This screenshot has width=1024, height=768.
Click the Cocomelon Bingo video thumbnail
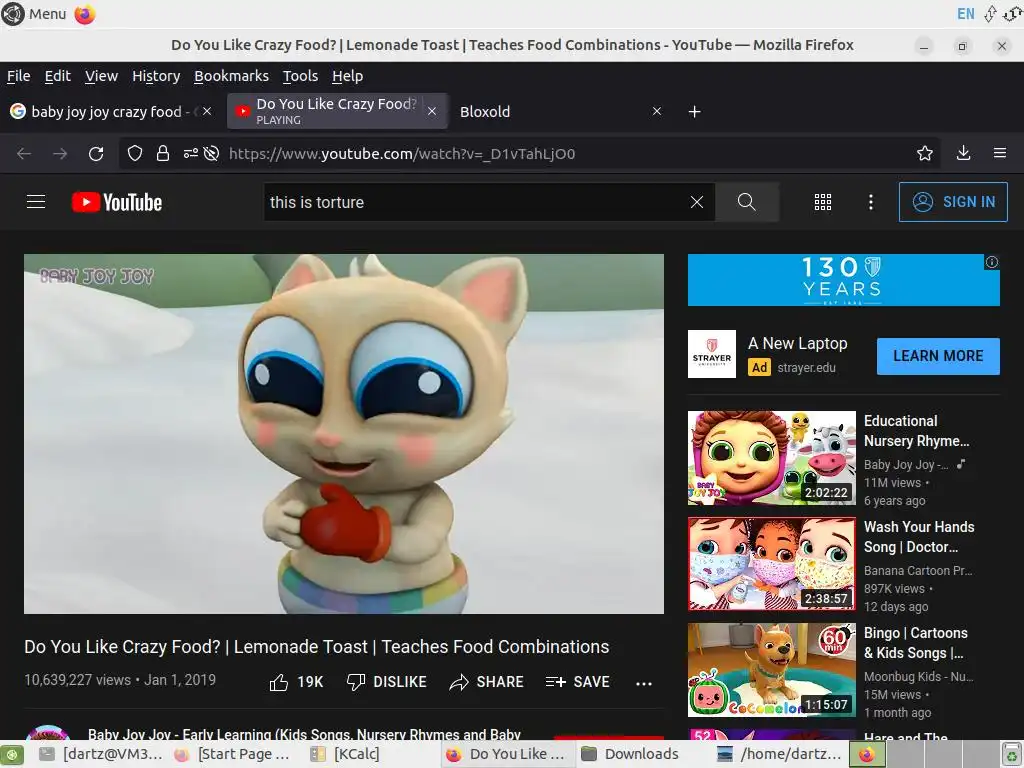(771, 669)
